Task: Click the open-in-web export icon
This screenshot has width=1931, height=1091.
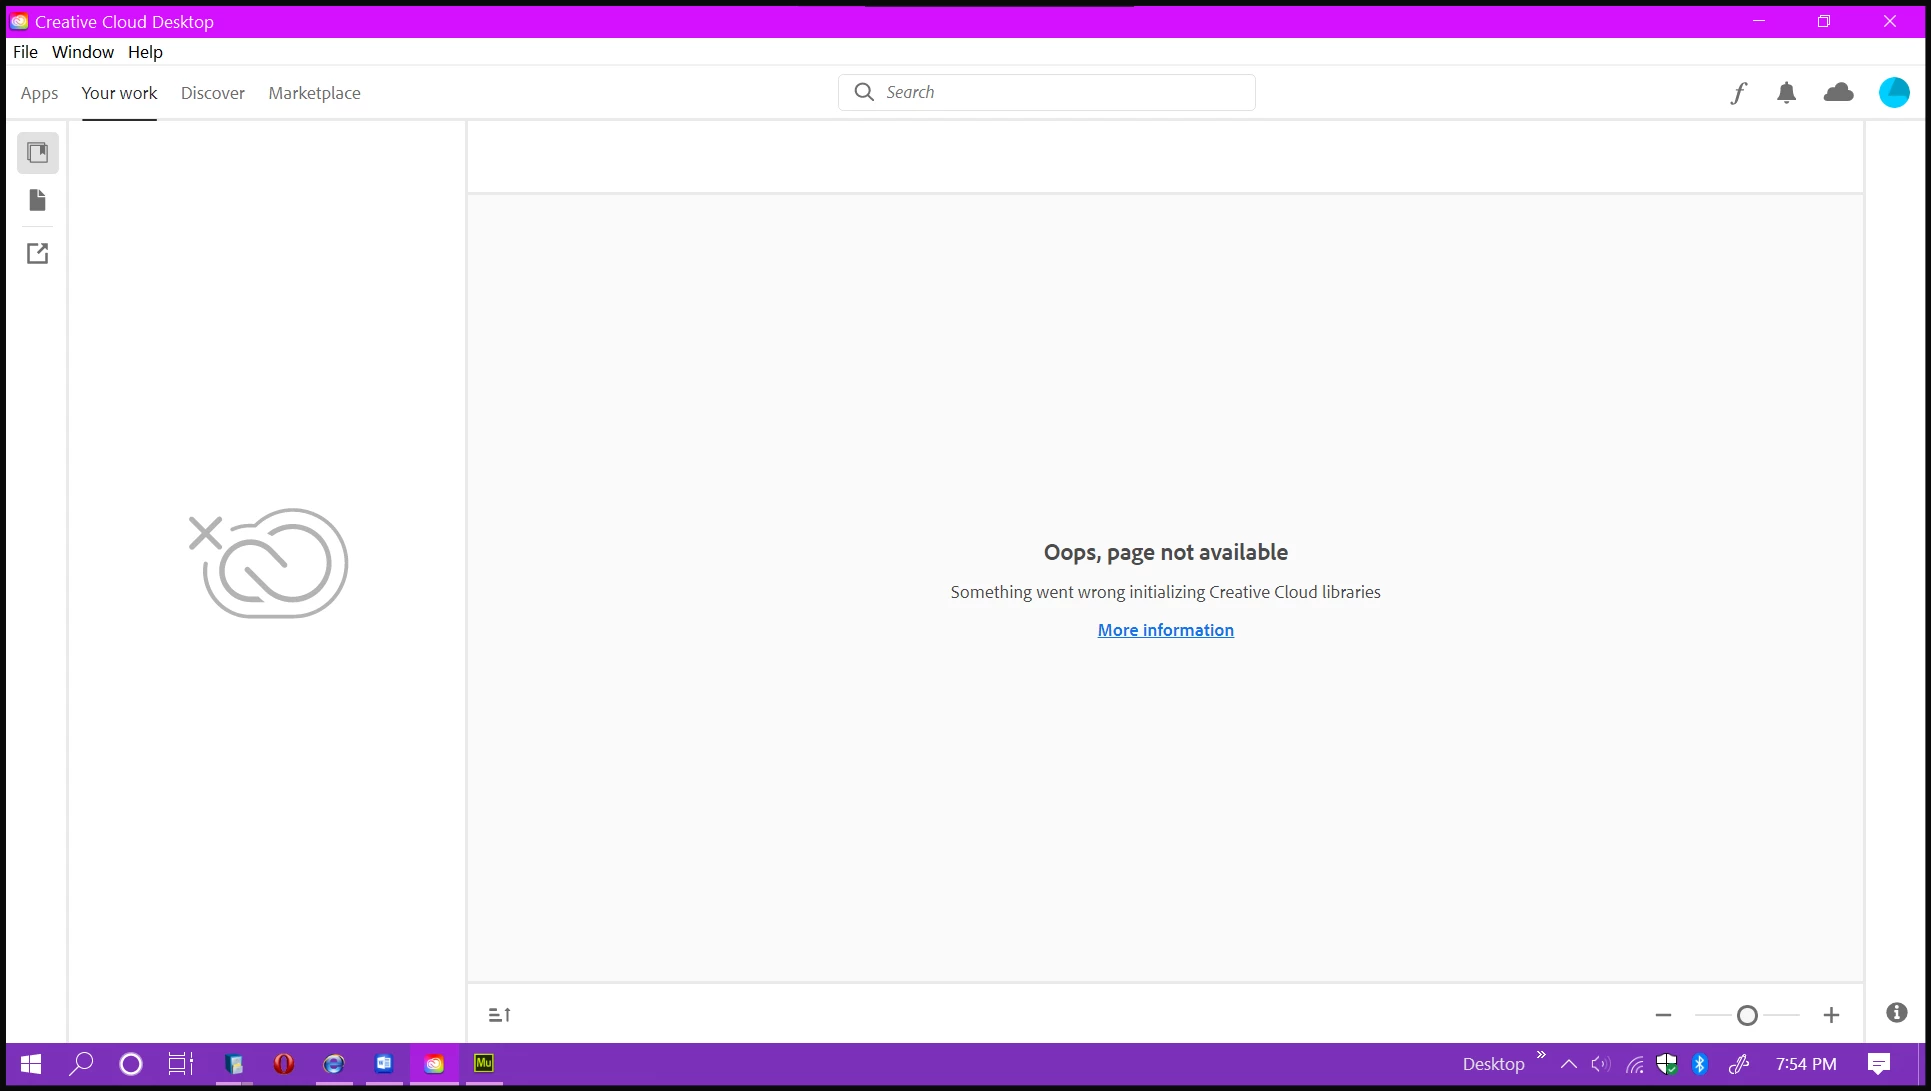Action: tap(38, 254)
